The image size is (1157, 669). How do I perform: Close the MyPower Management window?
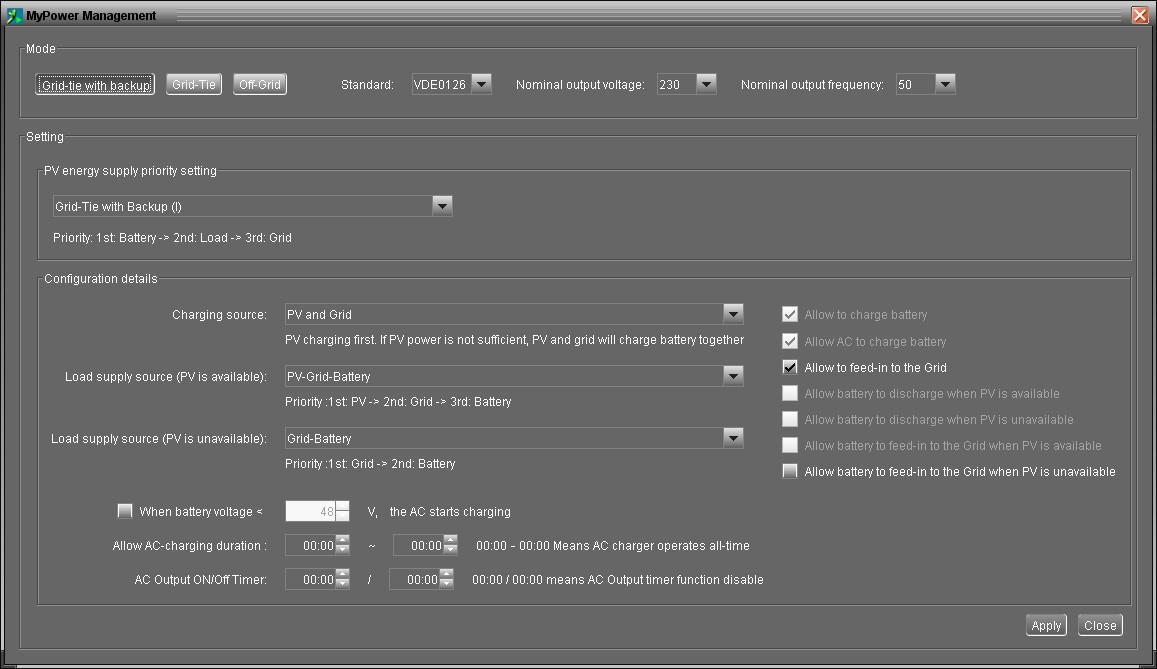[x=1139, y=15]
